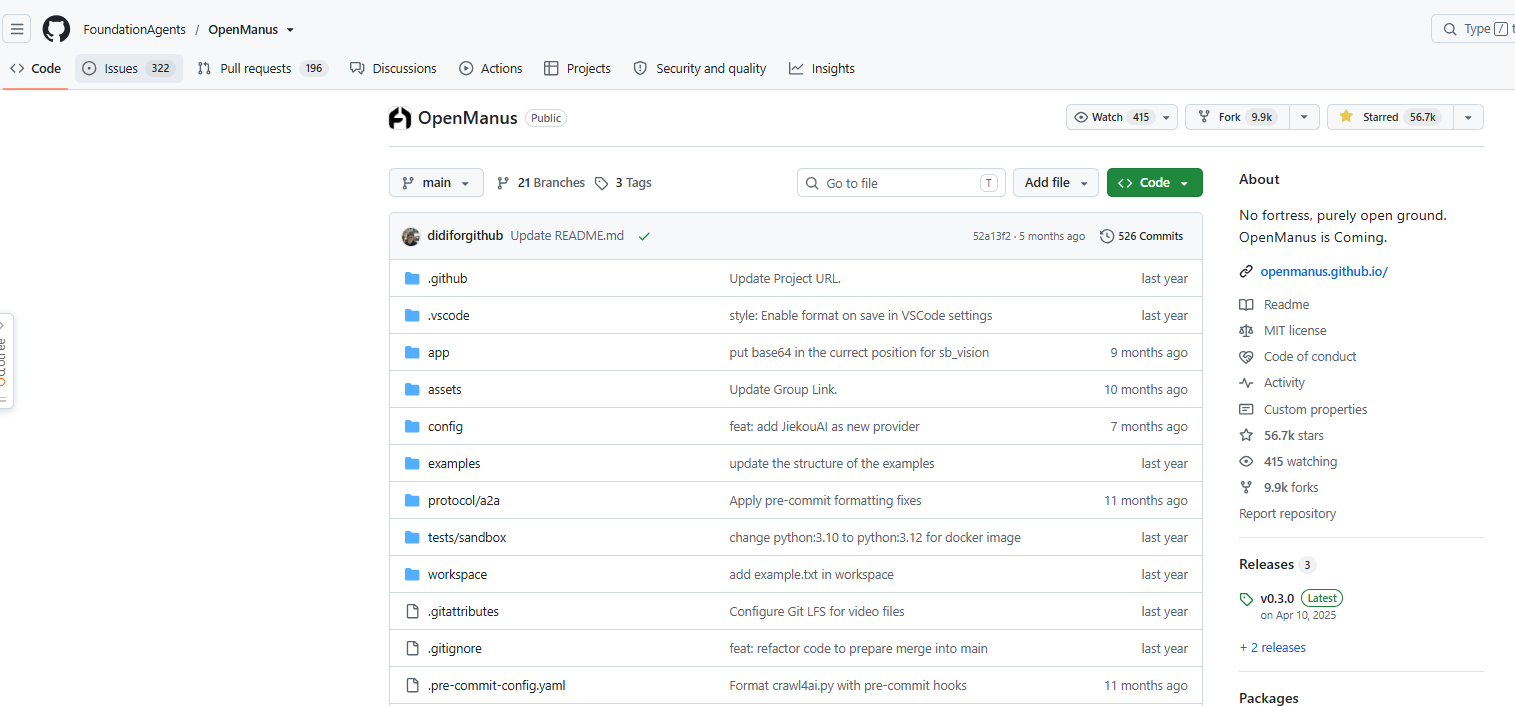Open the .vscode folder icon
The width and height of the screenshot is (1515, 706).
pos(412,315)
